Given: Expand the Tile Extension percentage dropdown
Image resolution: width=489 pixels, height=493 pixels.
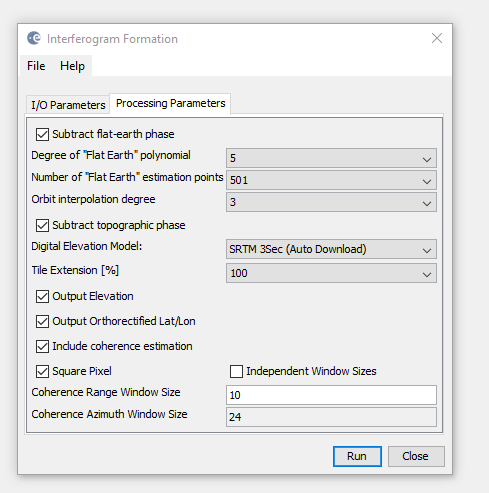Looking at the screenshot, I should coord(331,273).
